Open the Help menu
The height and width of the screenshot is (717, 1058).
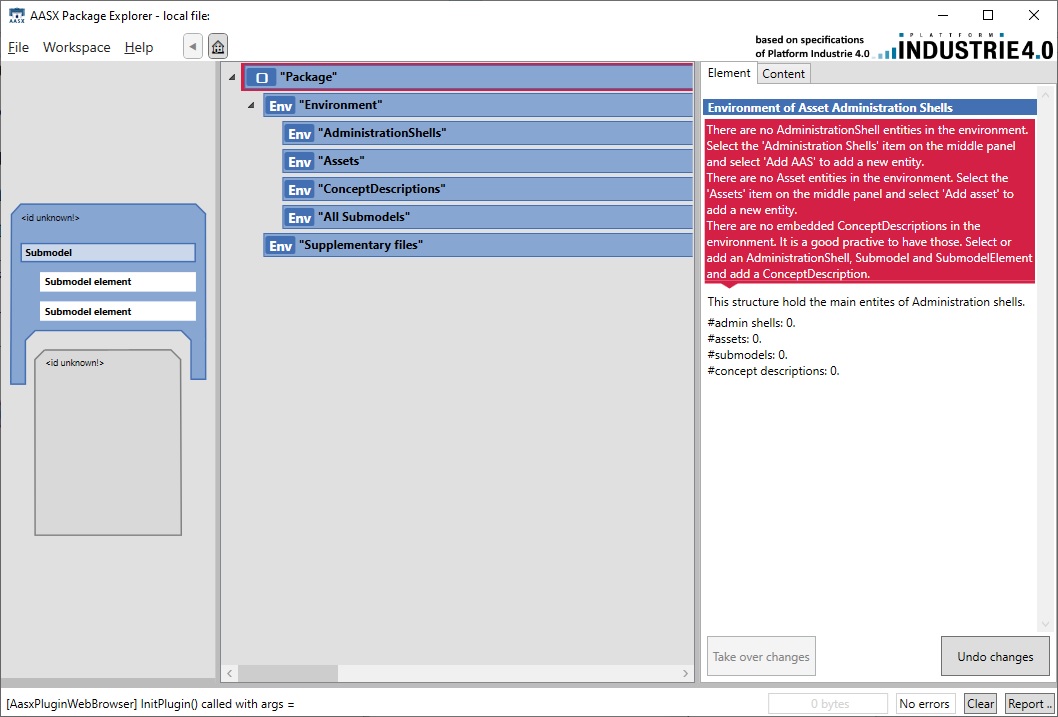[139, 47]
